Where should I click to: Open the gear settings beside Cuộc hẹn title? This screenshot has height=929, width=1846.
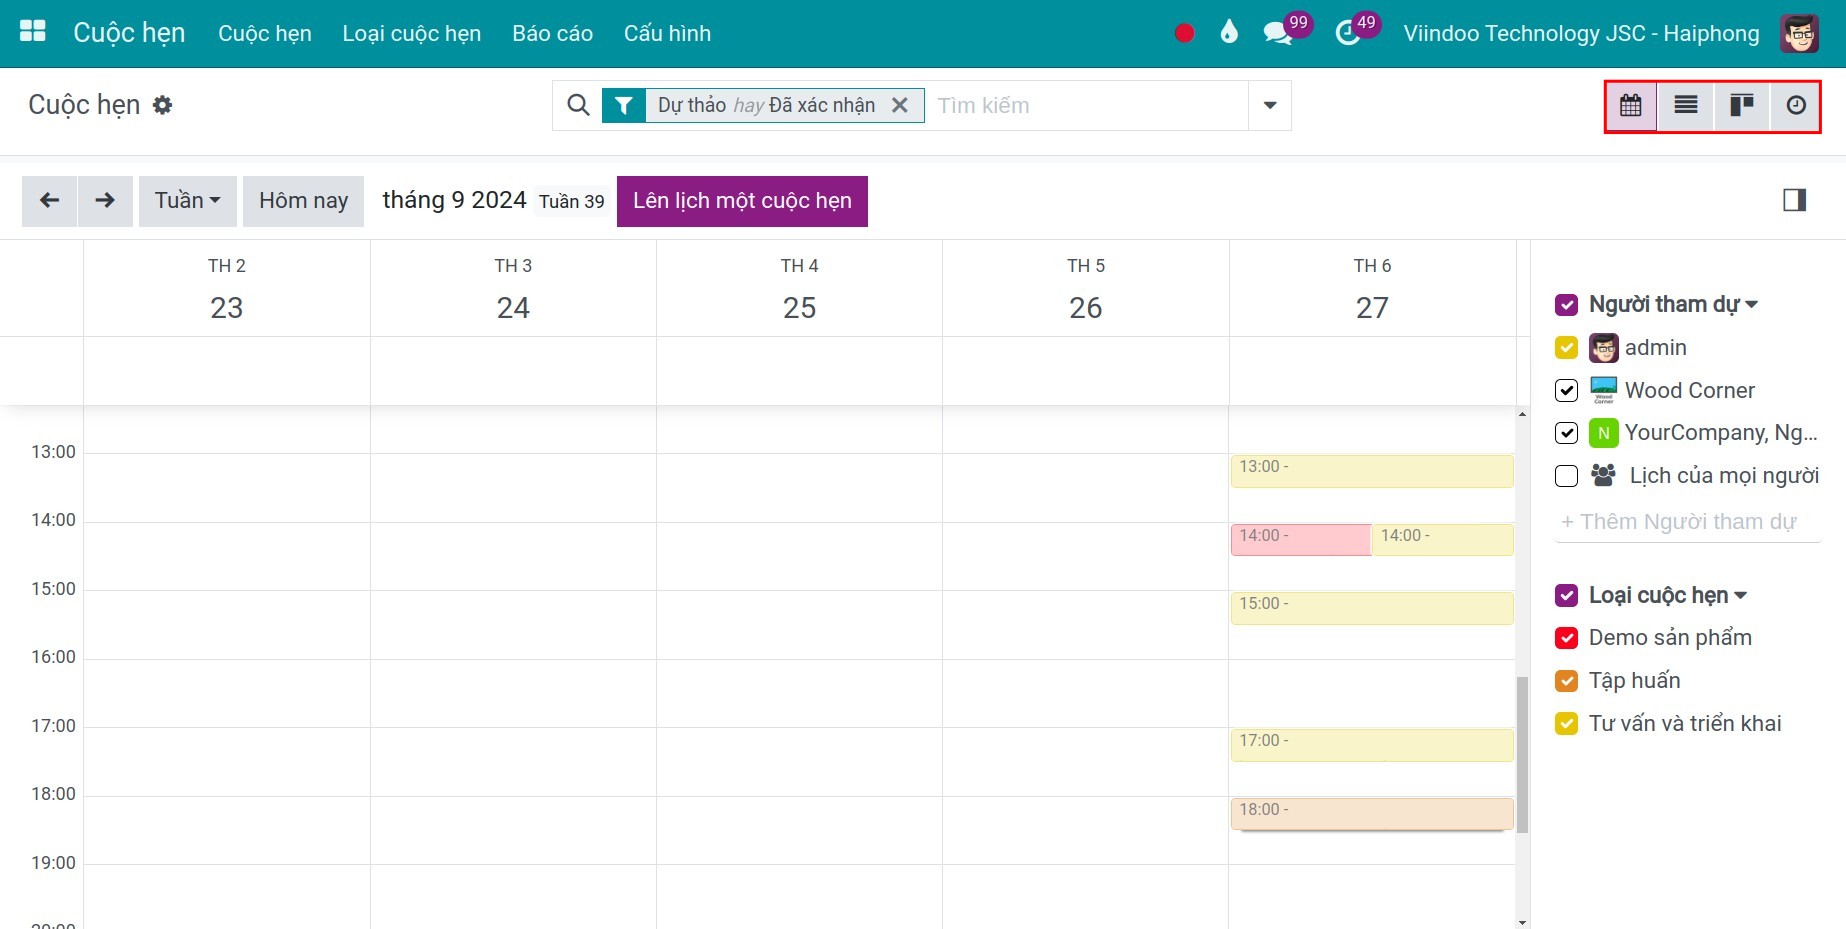pos(163,105)
